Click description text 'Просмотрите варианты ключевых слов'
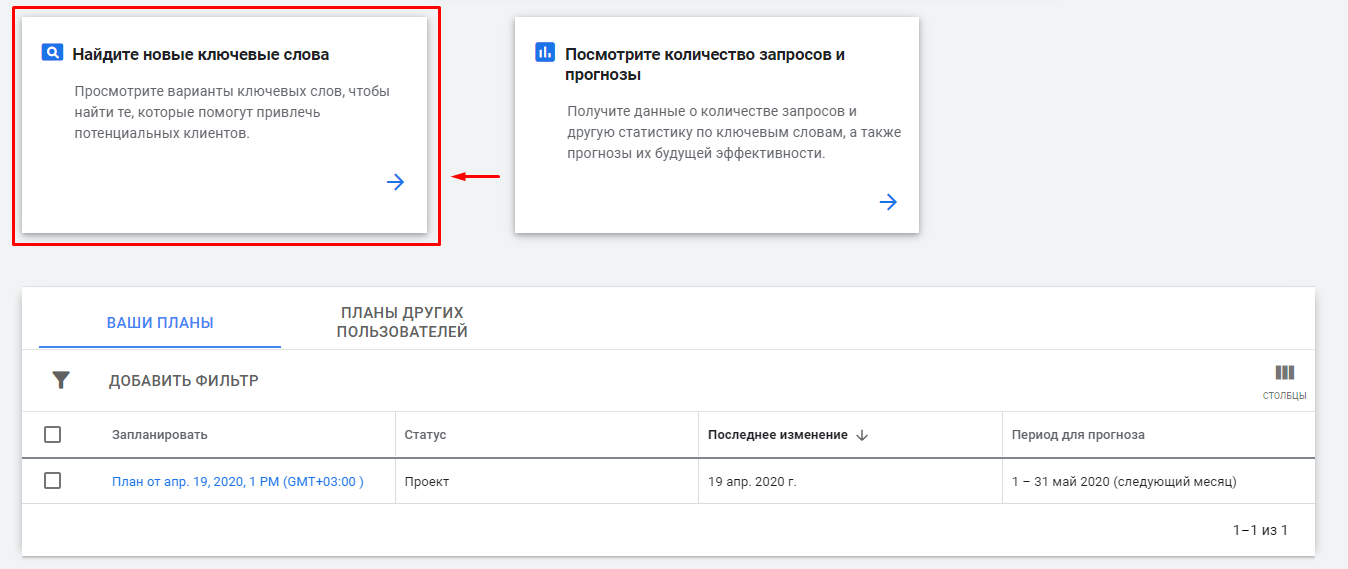This screenshot has width=1348, height=569. (232, 112)
